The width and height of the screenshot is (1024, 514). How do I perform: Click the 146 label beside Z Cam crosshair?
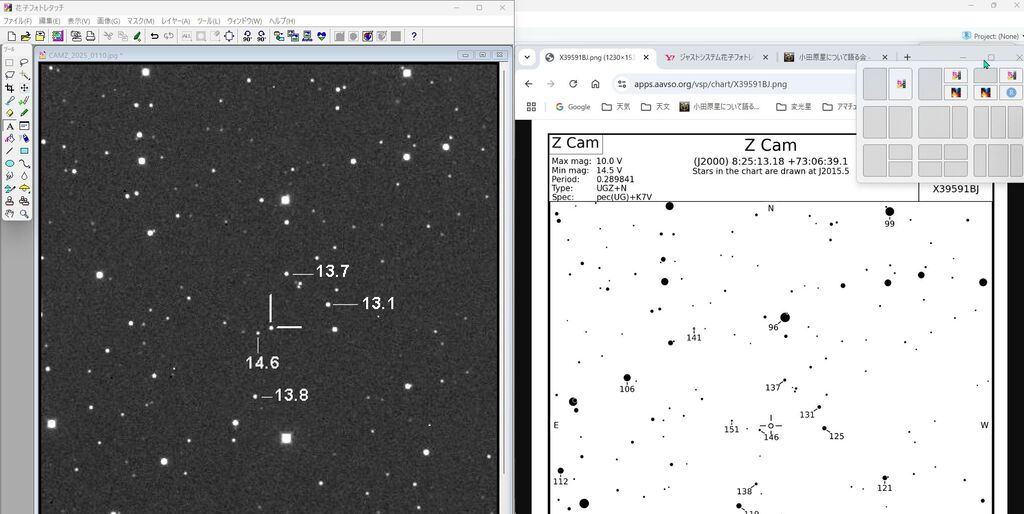tap(771, 437)
